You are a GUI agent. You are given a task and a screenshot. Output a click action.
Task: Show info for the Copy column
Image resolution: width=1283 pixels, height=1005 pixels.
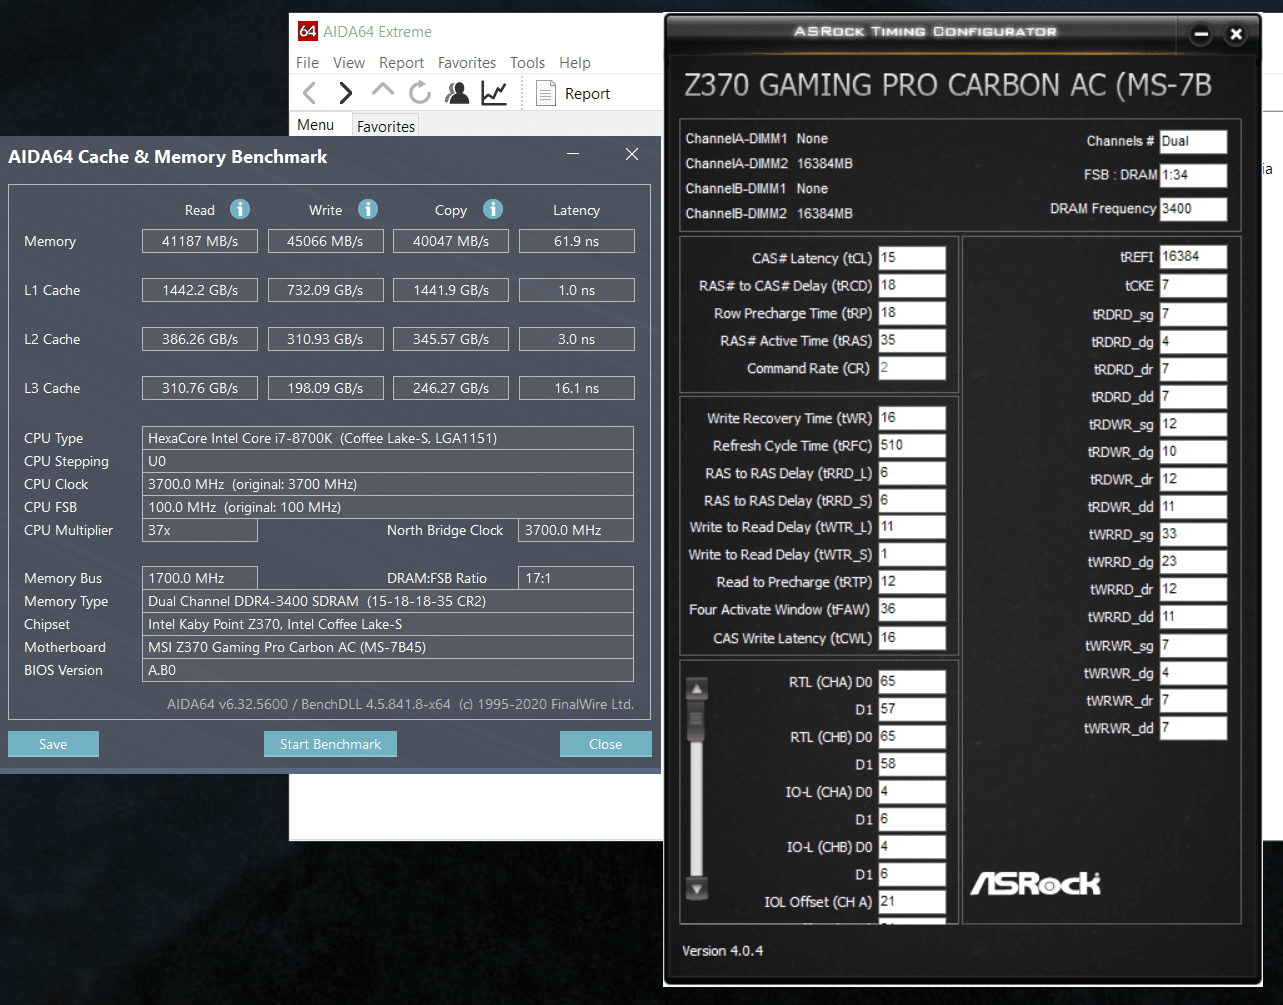[493, 209]
